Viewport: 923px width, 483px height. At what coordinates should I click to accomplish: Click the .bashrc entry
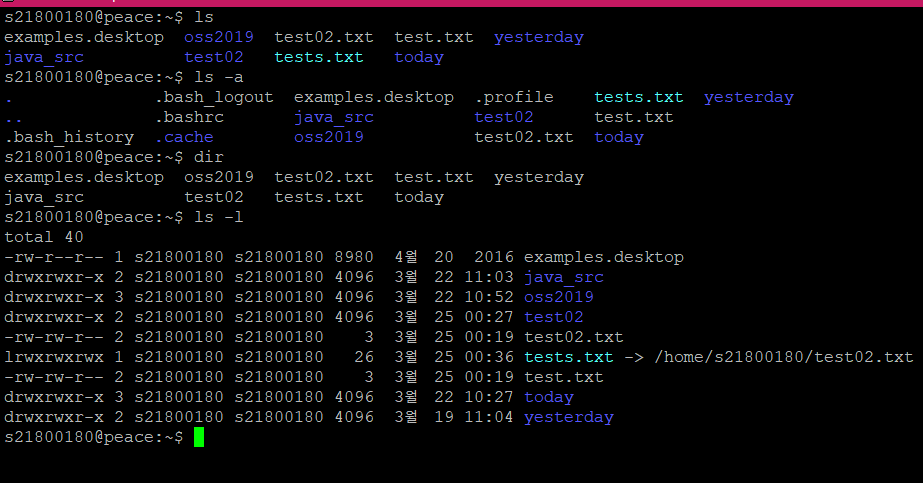190,117
